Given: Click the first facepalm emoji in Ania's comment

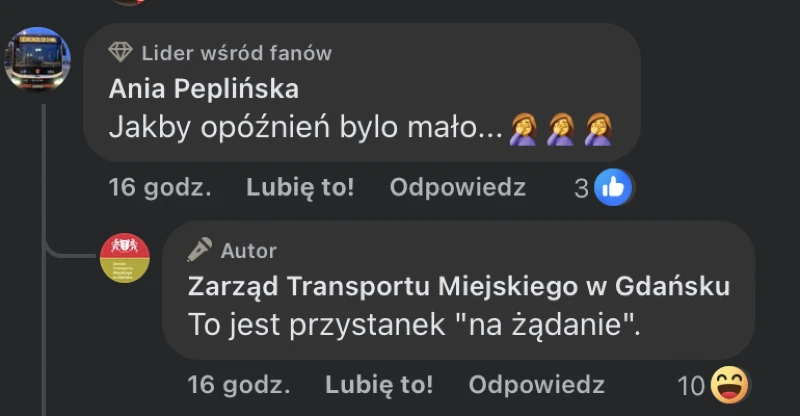Looking at the screenshot, I should pos(524,127).
